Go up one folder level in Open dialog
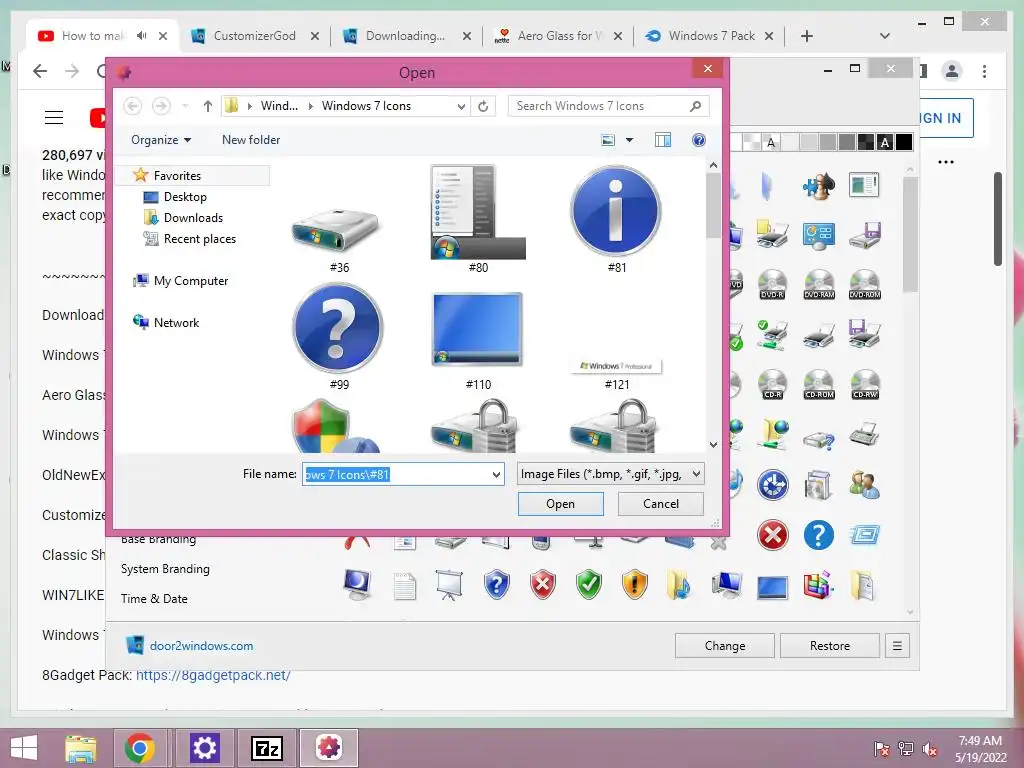Image resolution: width=1024 pixels, height=768 pixels. click(x=208, y=106)
